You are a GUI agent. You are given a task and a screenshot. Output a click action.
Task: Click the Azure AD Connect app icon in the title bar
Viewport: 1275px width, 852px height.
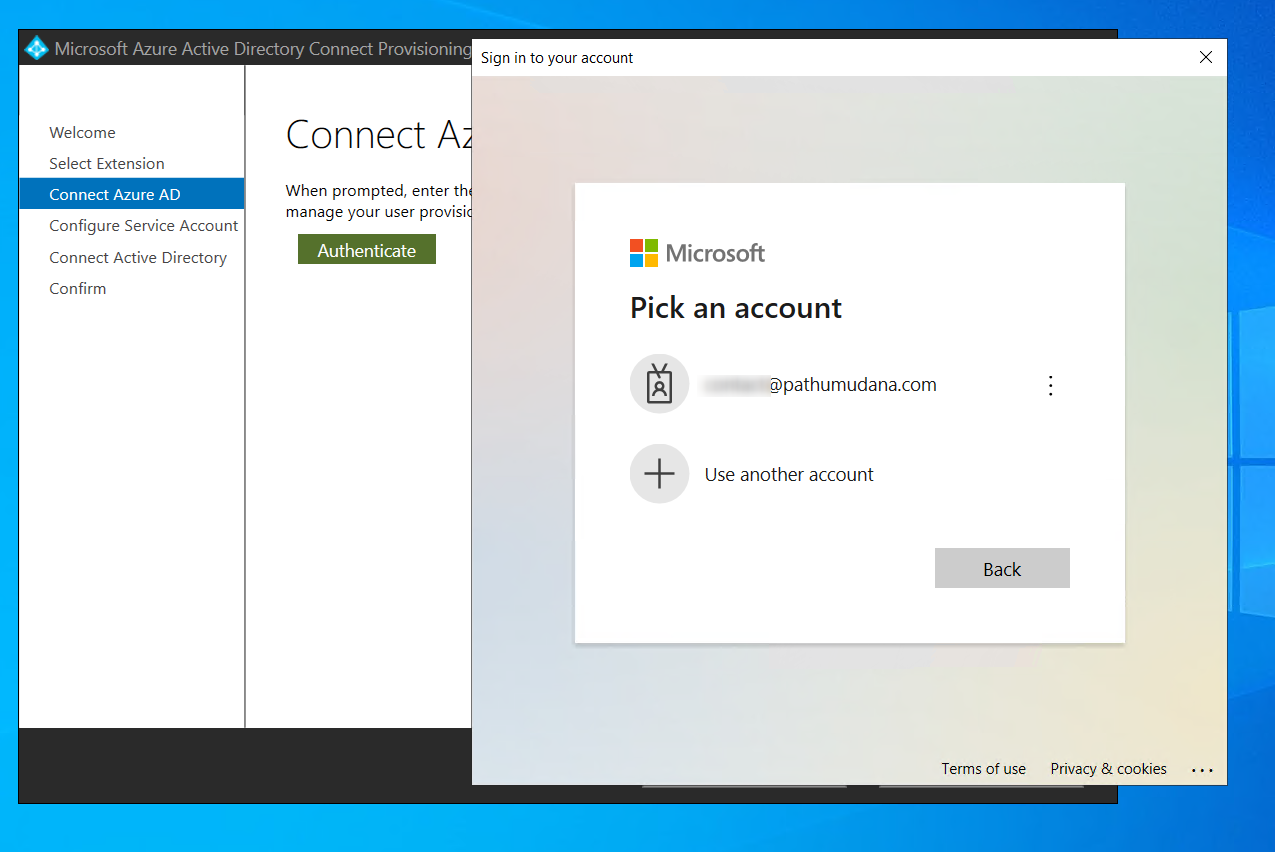[37, 48]
